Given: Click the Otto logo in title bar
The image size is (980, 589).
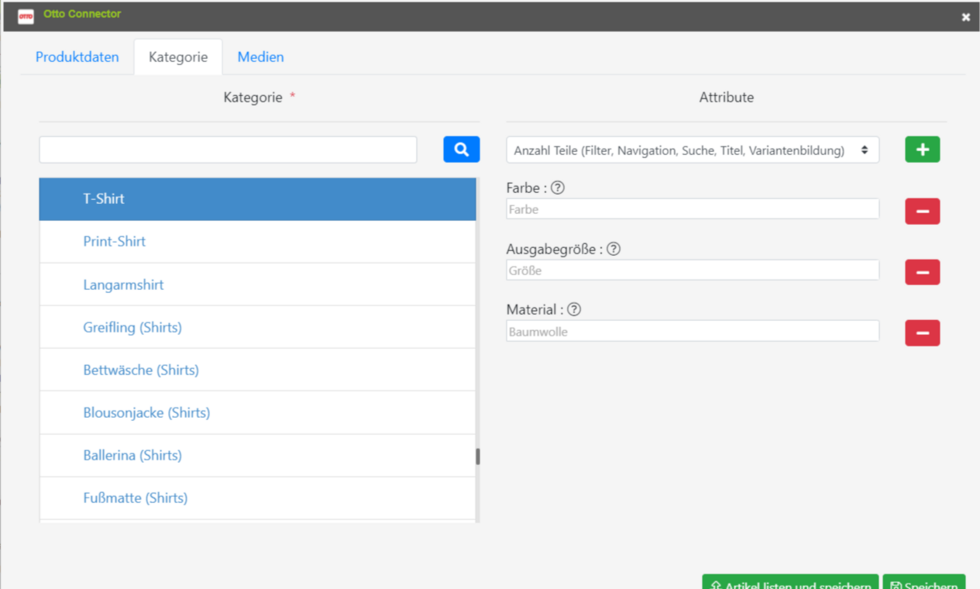Looking at the screenshot, I should coord(26,16).
